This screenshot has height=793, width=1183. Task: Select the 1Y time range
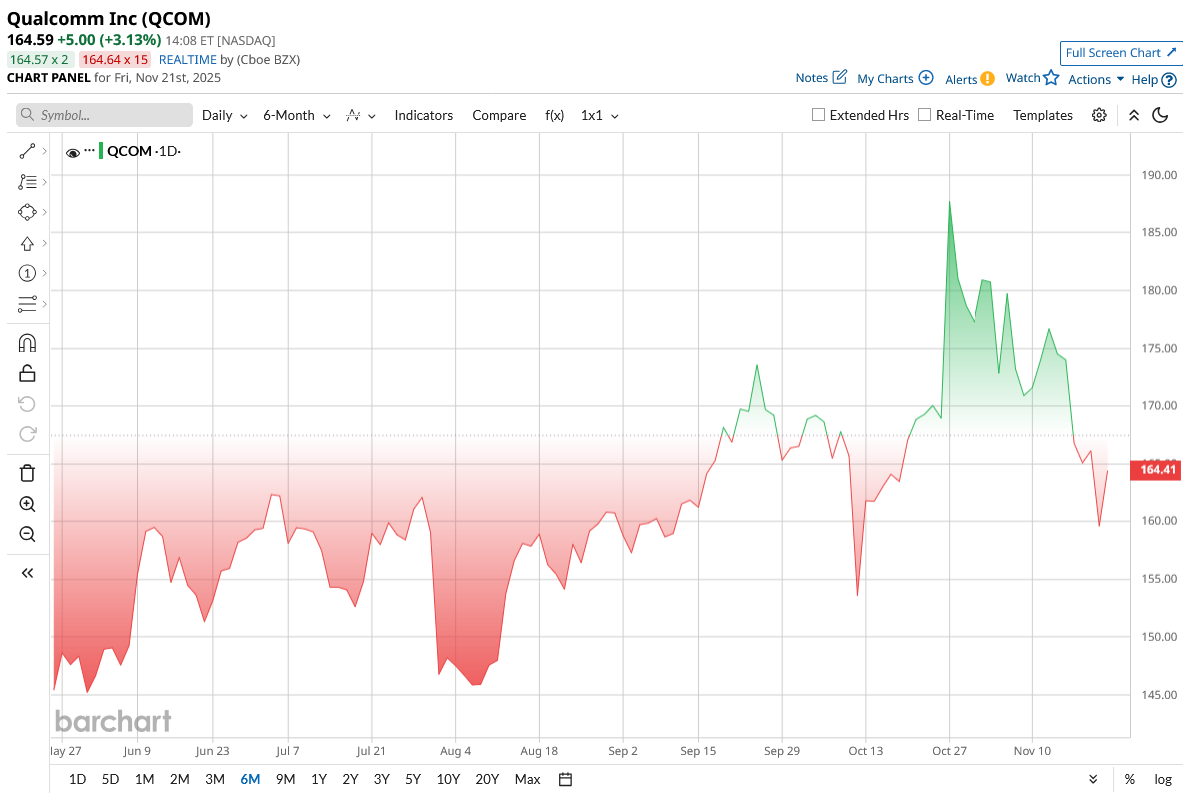coord(319,779)
